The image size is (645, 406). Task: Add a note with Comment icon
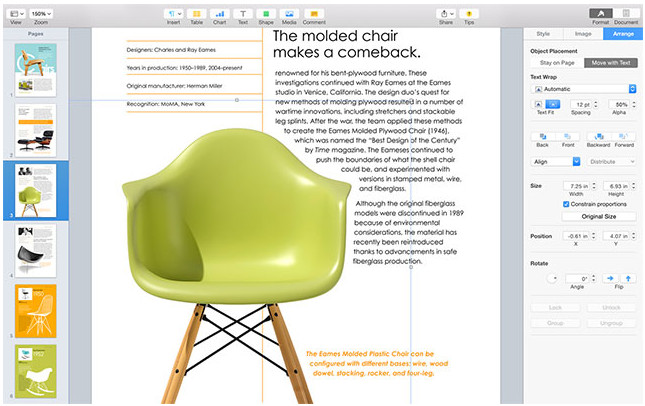tap(314, 14)
